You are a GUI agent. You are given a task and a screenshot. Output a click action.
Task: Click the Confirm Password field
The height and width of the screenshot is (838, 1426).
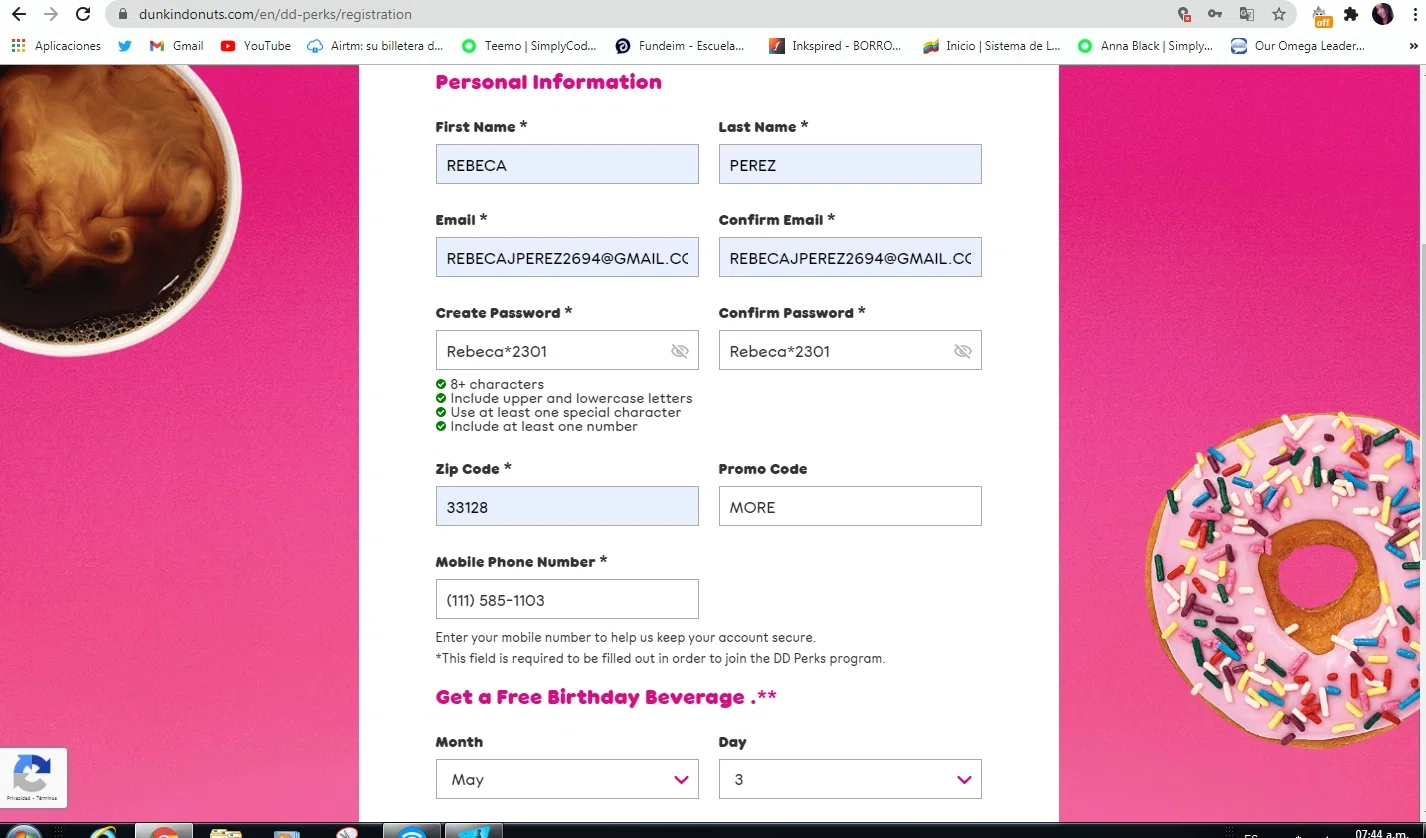[x=850, y=350]
